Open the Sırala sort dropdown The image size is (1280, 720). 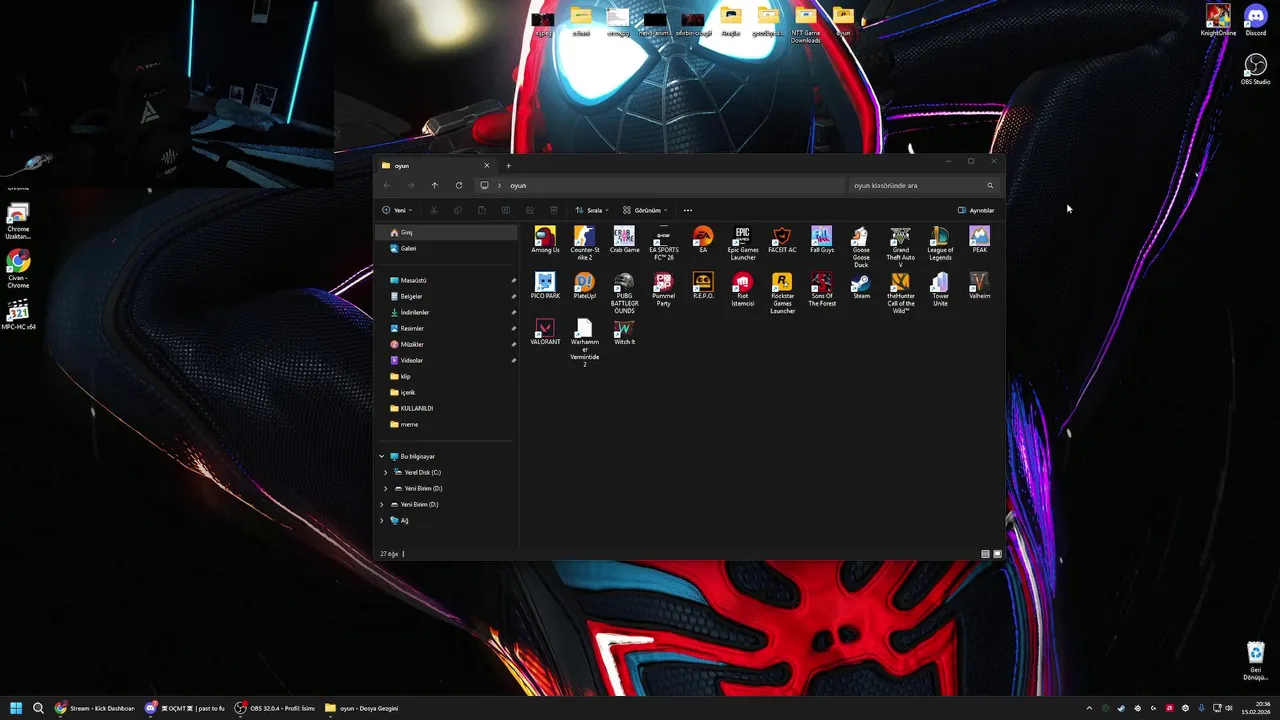(592, 210)
